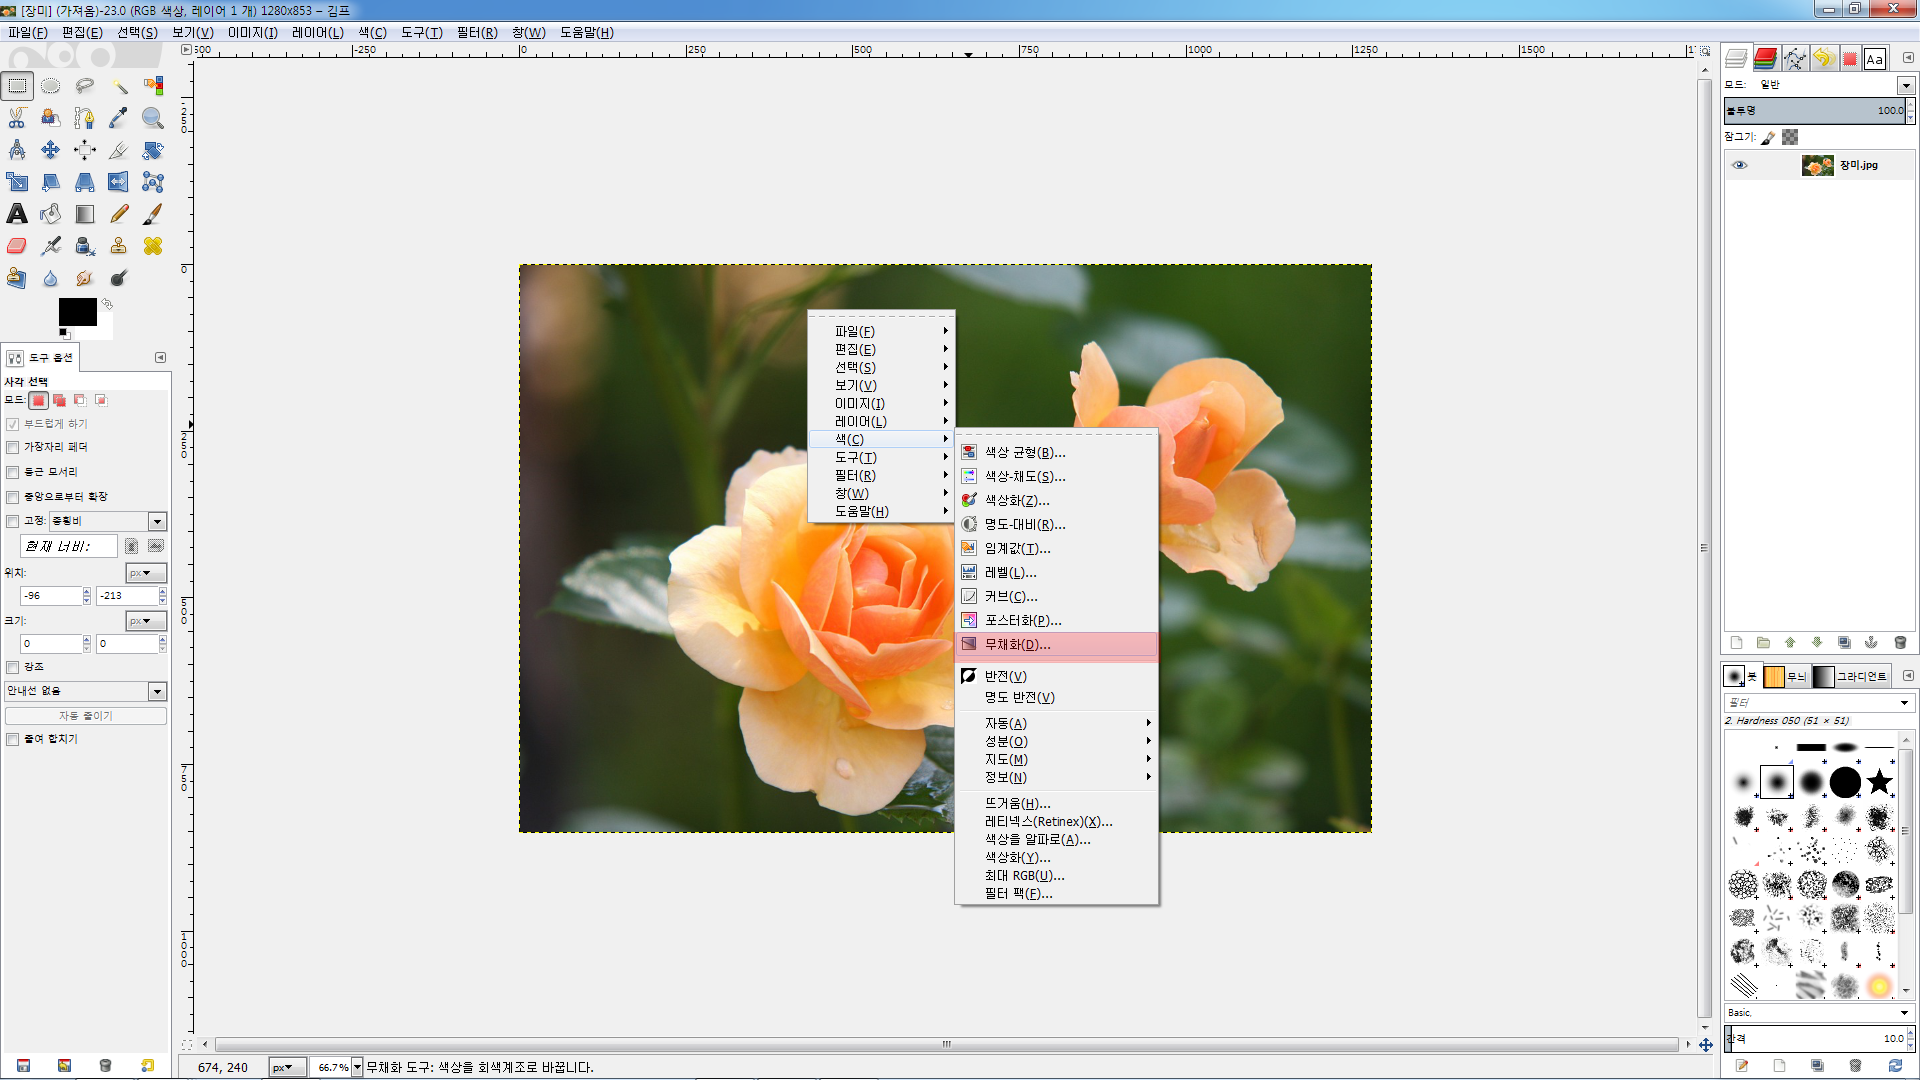
Task: Click the black foreground color swatch
Action: click(x=77, y=312)
